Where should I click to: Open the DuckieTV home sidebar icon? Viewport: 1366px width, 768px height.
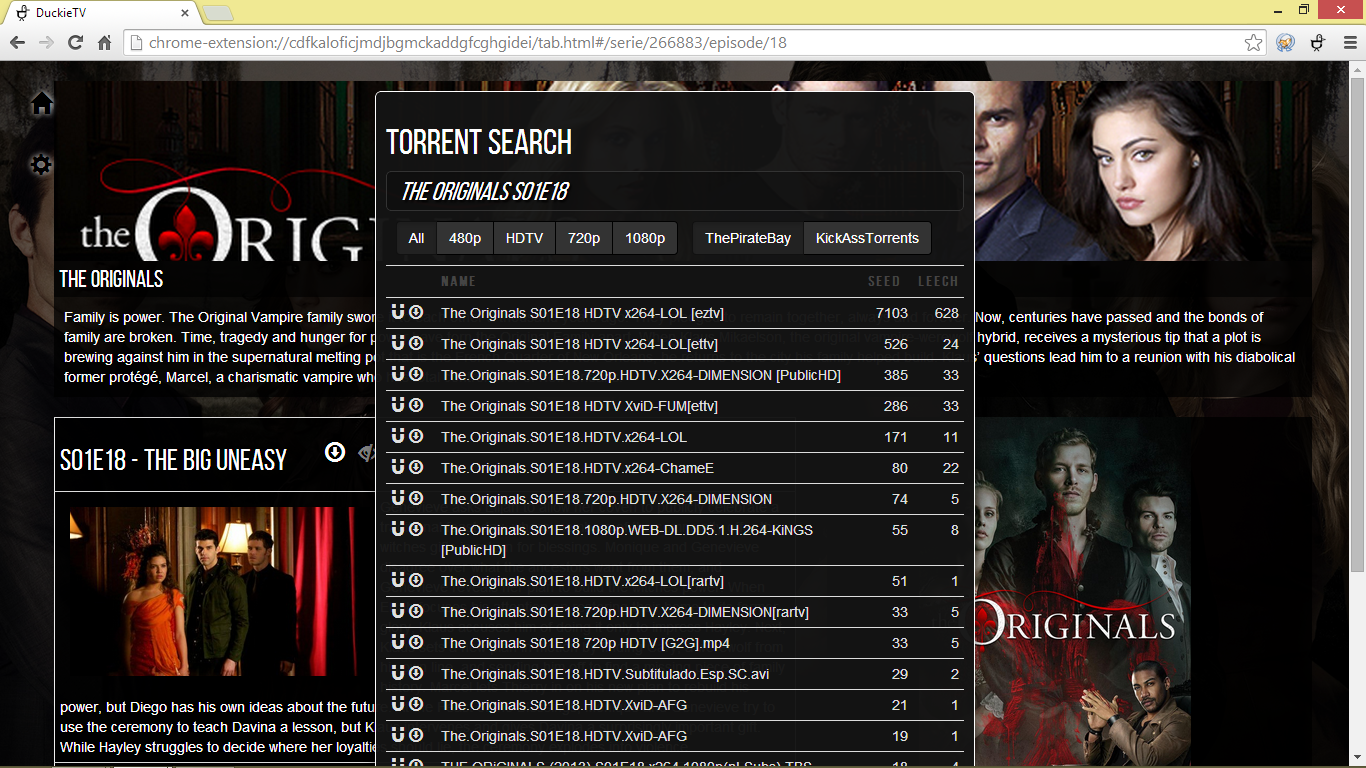point(41,103)
